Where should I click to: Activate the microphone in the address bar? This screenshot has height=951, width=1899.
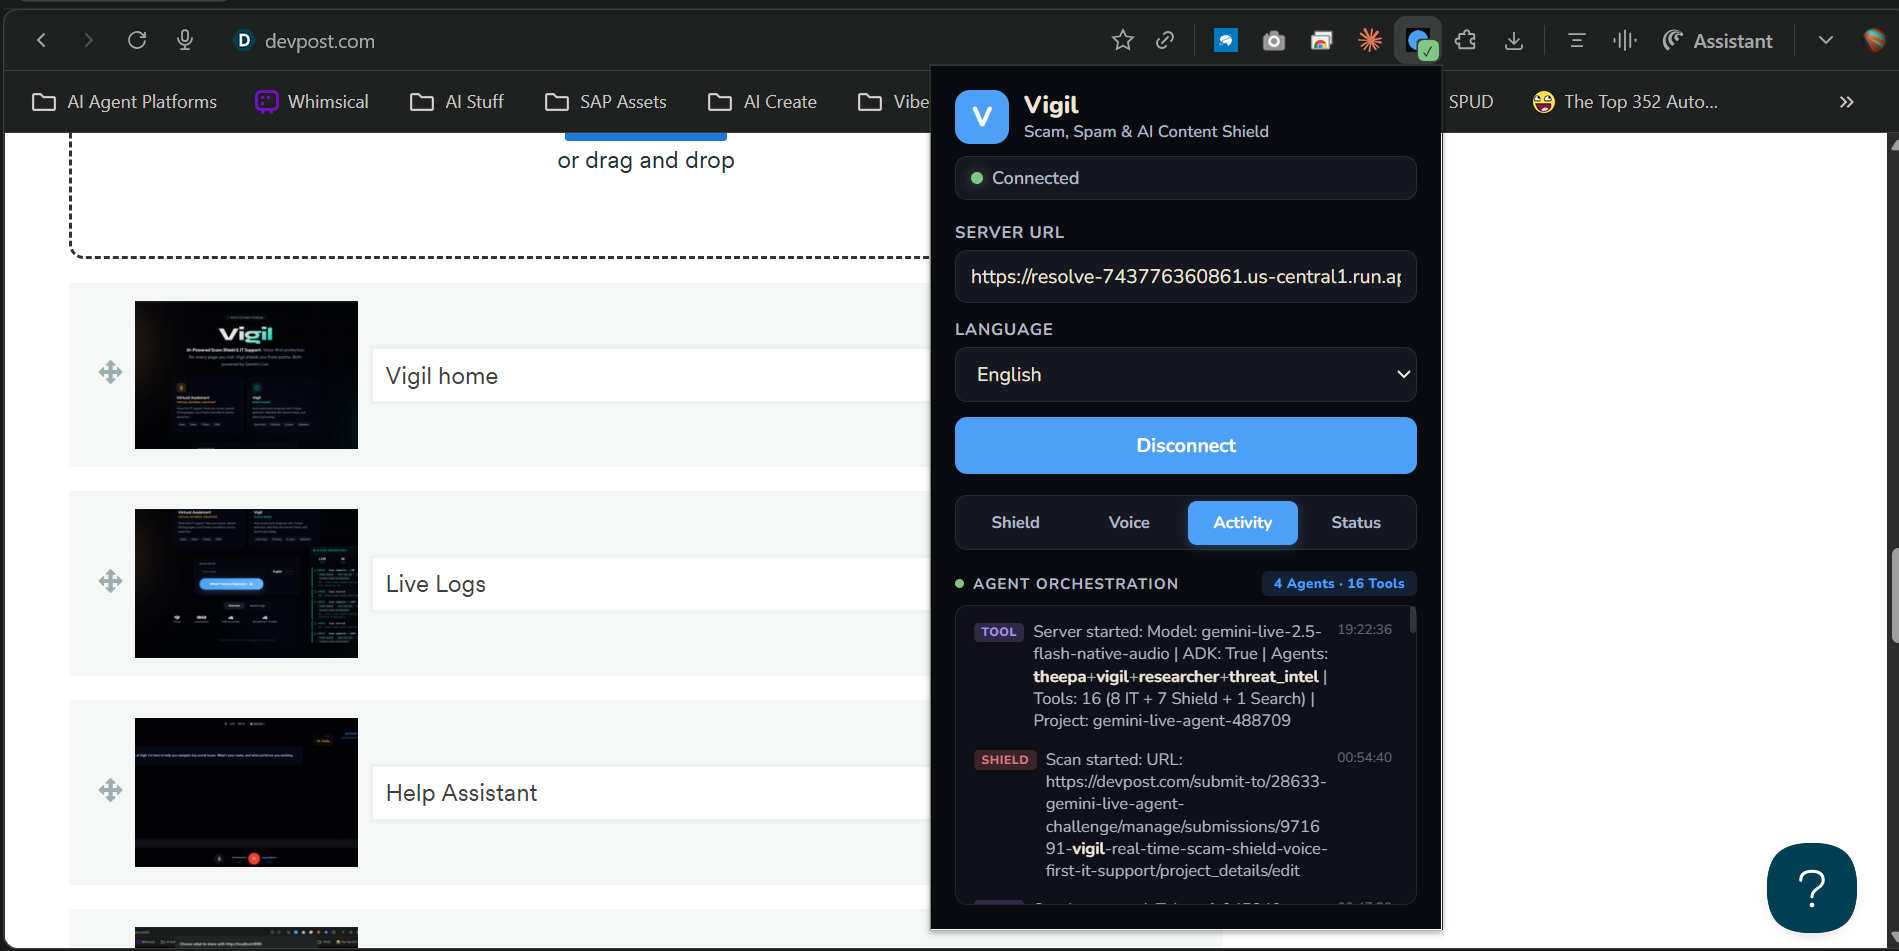click(184, 40)
